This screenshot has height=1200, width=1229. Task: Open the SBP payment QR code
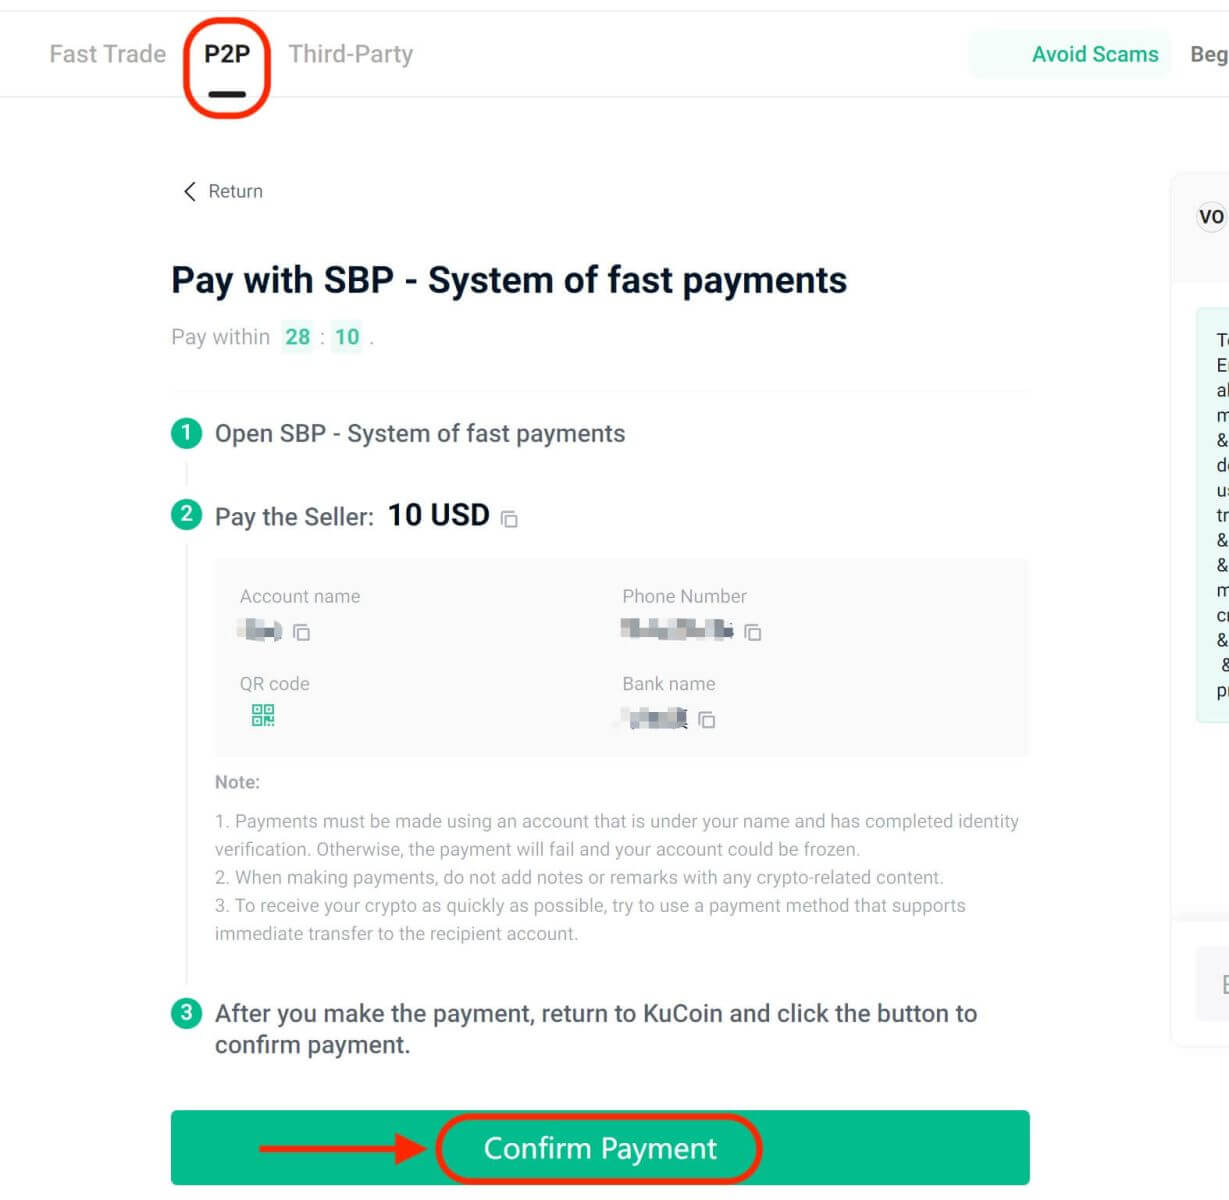[263, 715]
